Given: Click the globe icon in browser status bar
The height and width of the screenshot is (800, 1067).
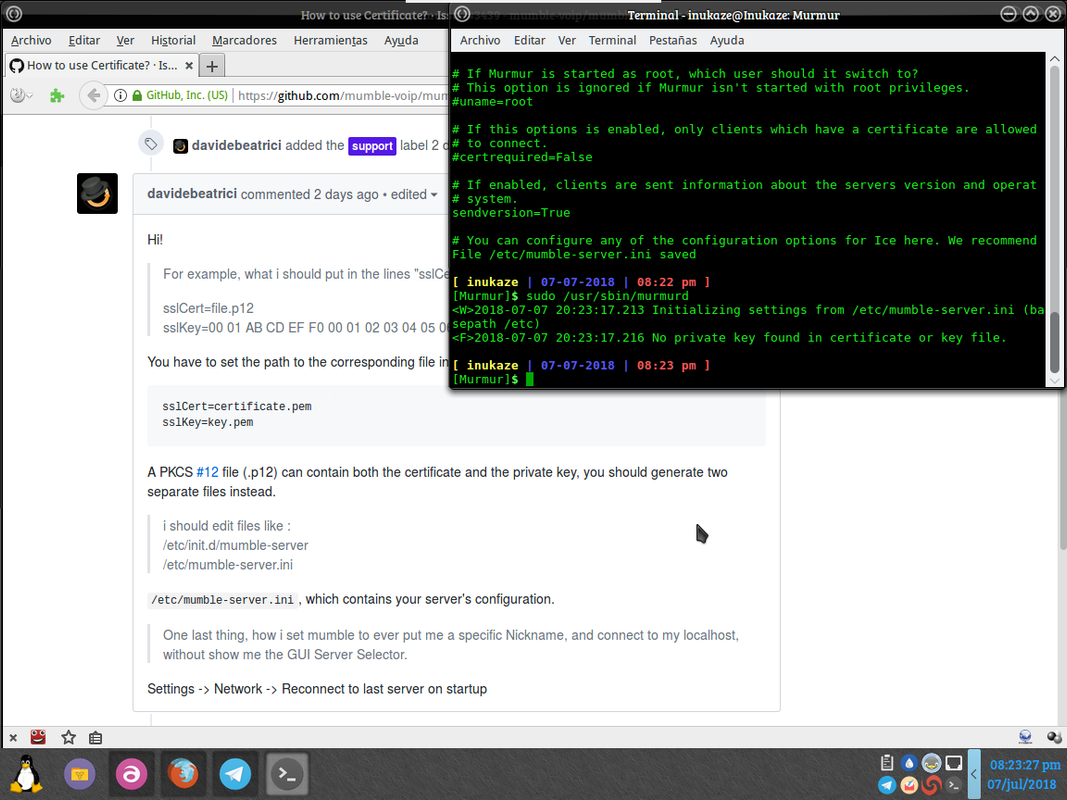Looking at the screenshot, I should (1025, 737).
